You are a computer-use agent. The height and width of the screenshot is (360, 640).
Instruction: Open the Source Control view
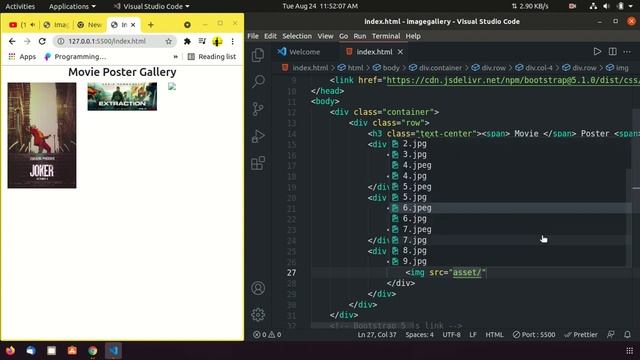coord(258,109)
